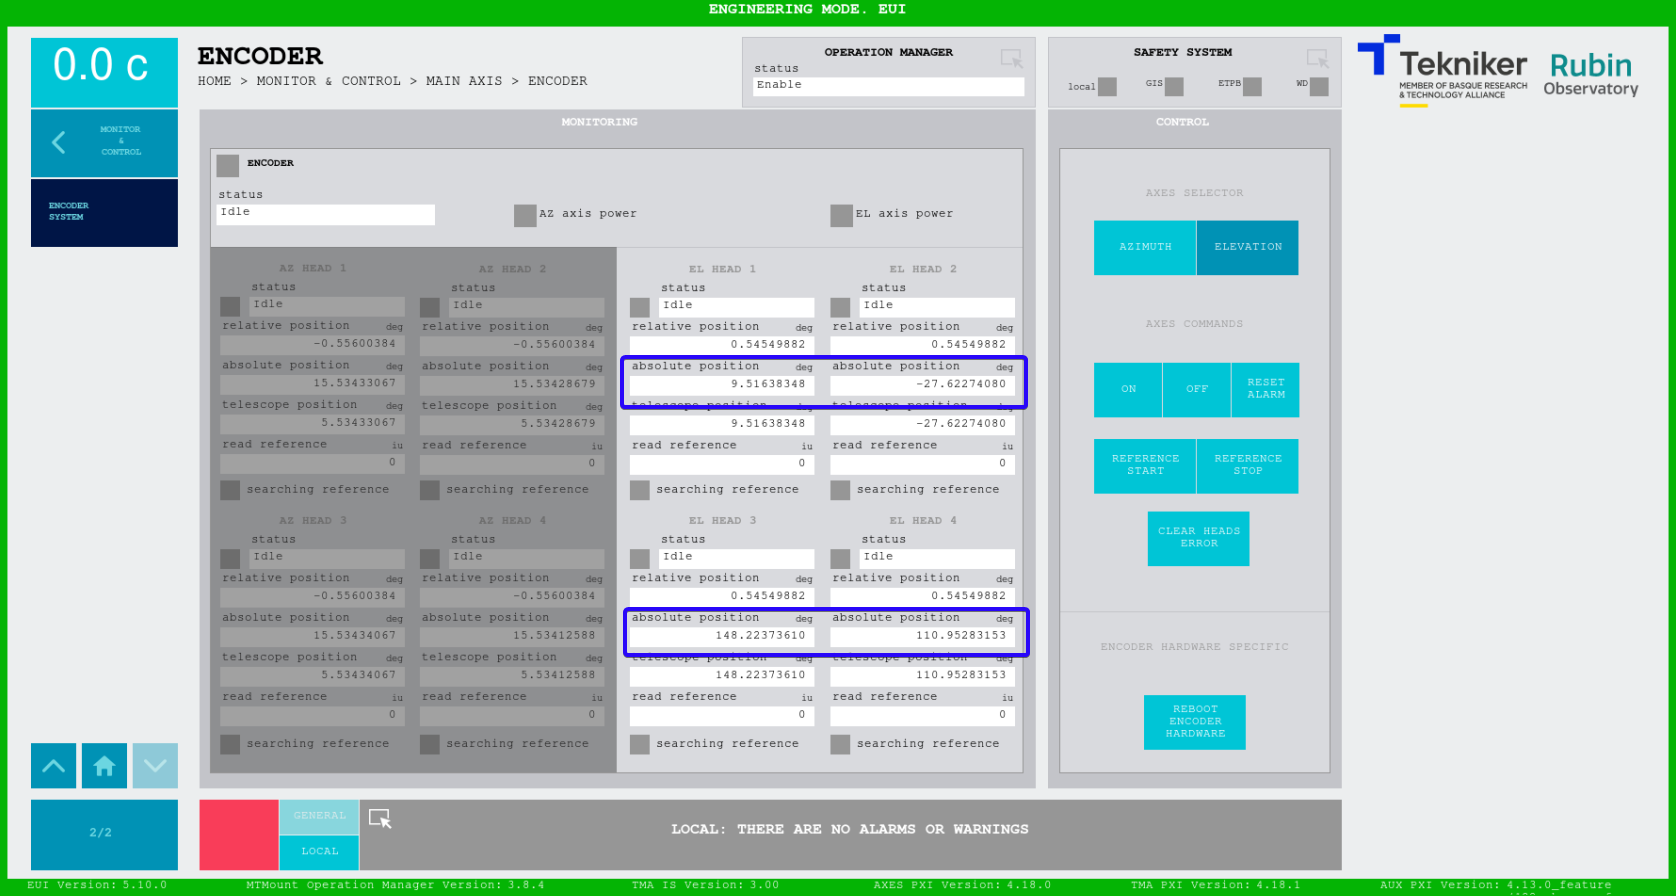
Task: Open alarms popup window icon in bottom bar
Action: coord(380,818)
